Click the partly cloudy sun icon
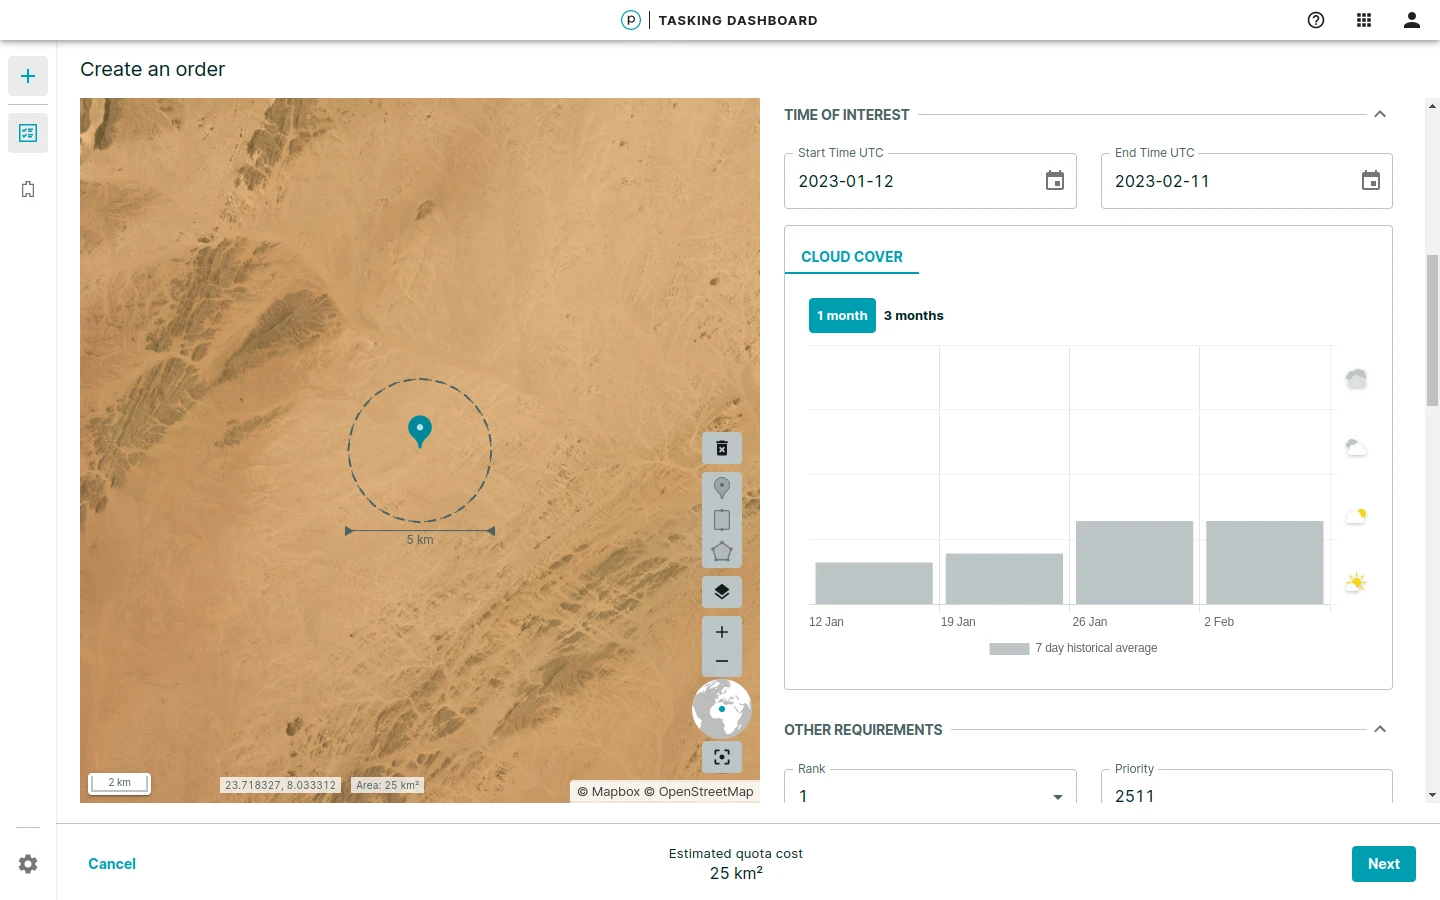The width and height of the screenshot is (1440, 900). click(x=1356, y=515)
